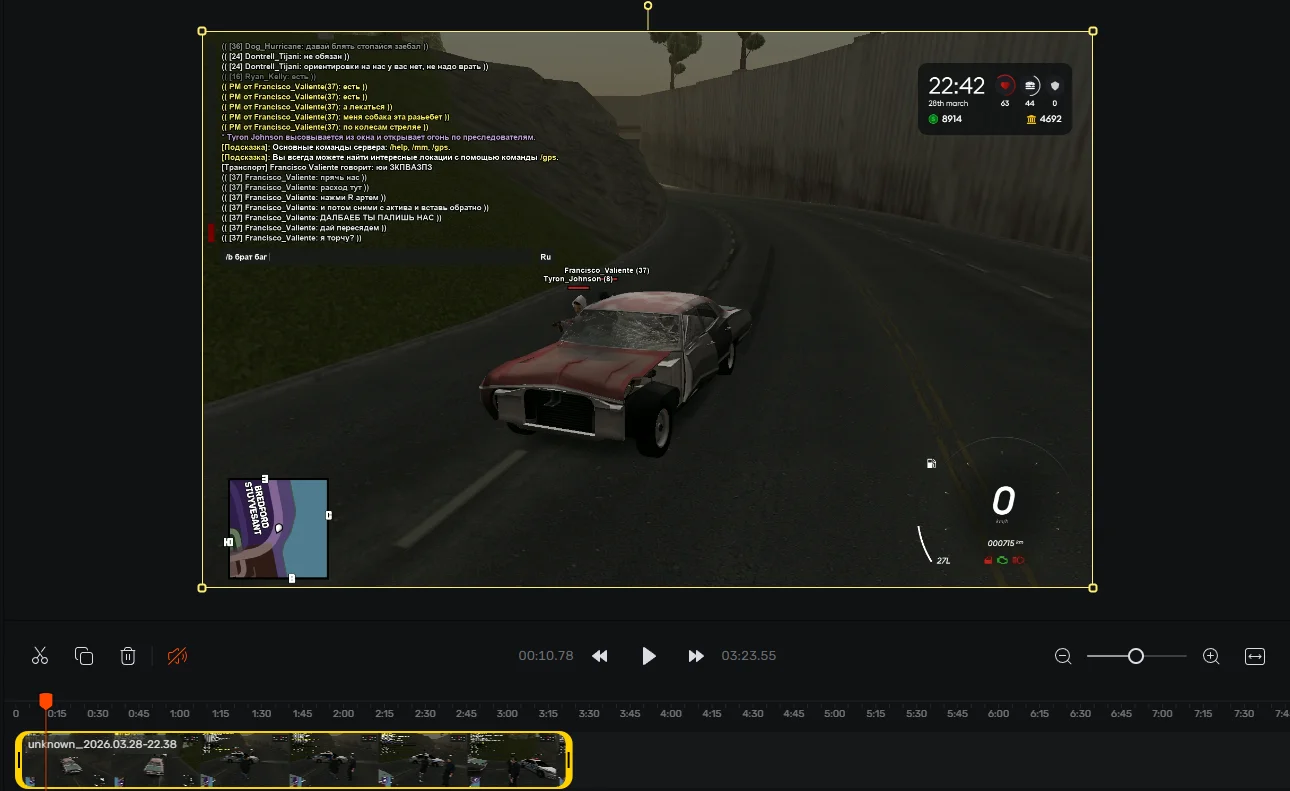Play the video preview

[x=648, y=656]
